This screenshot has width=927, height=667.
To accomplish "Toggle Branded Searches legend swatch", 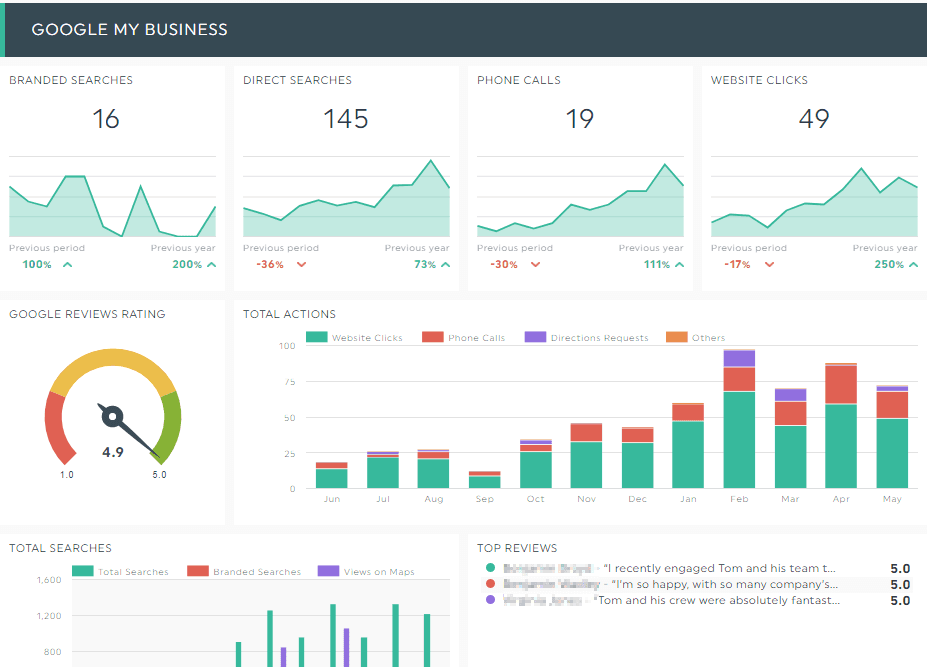I will coord(198,571).
